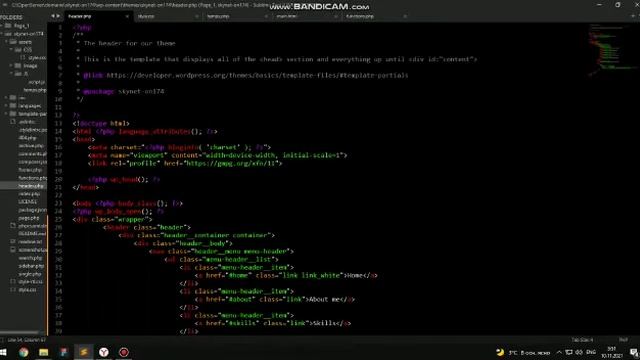Close the style.css tab
The image size is (640, 360).
click(x=197, y=16)
